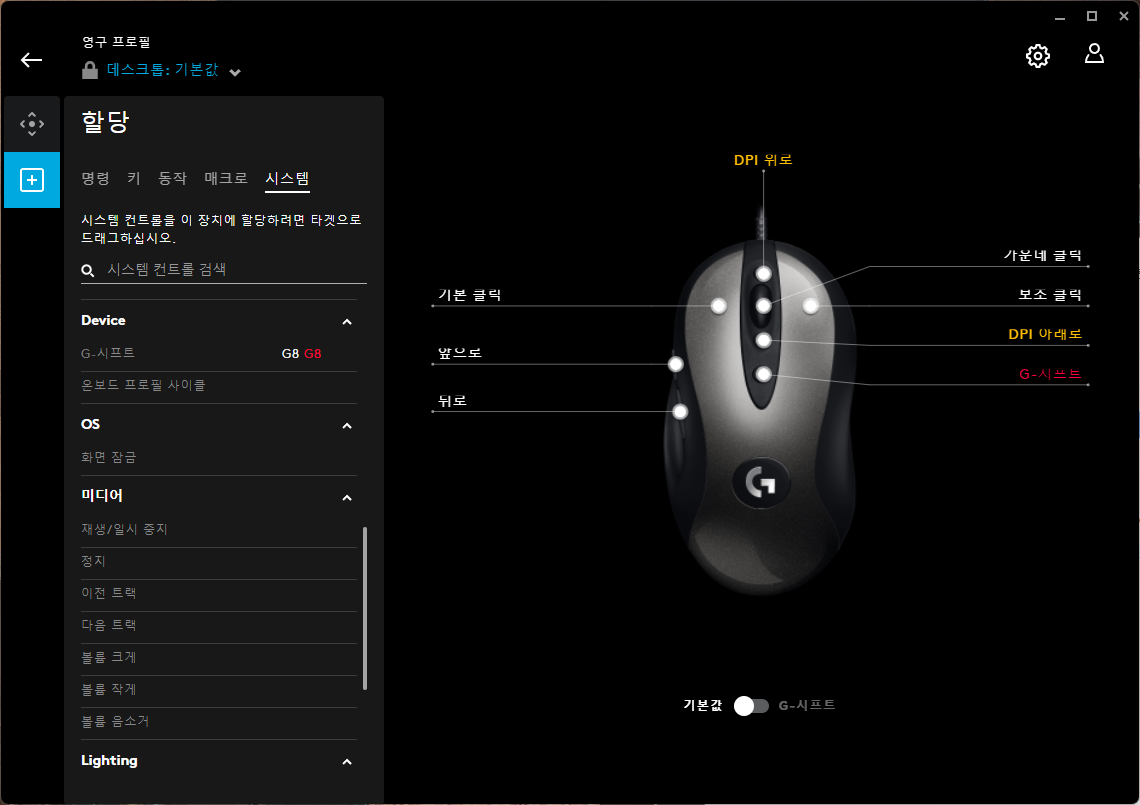The height and width of the screenshot is (805, 1140).
Task: Select the DPI 아래로 button dot on mouse
Action: [x=763, y=340]
